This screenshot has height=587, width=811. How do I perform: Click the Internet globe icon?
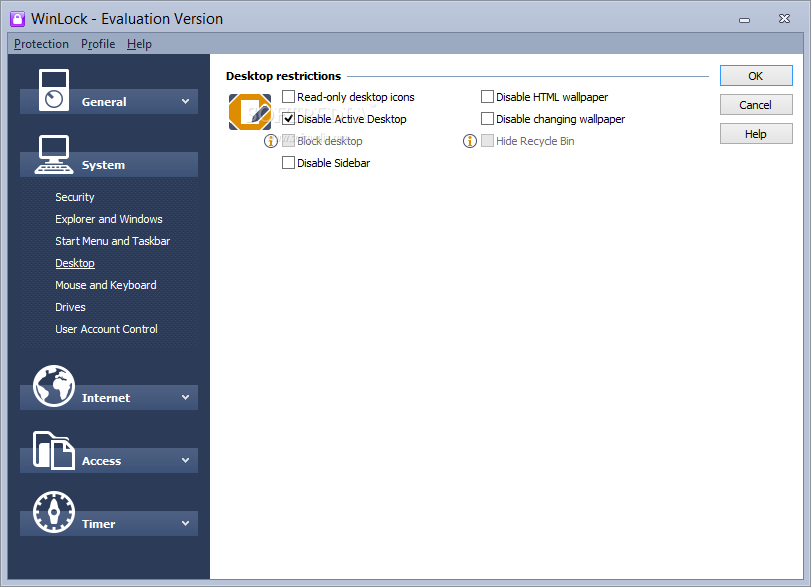(x=54, y=386)
